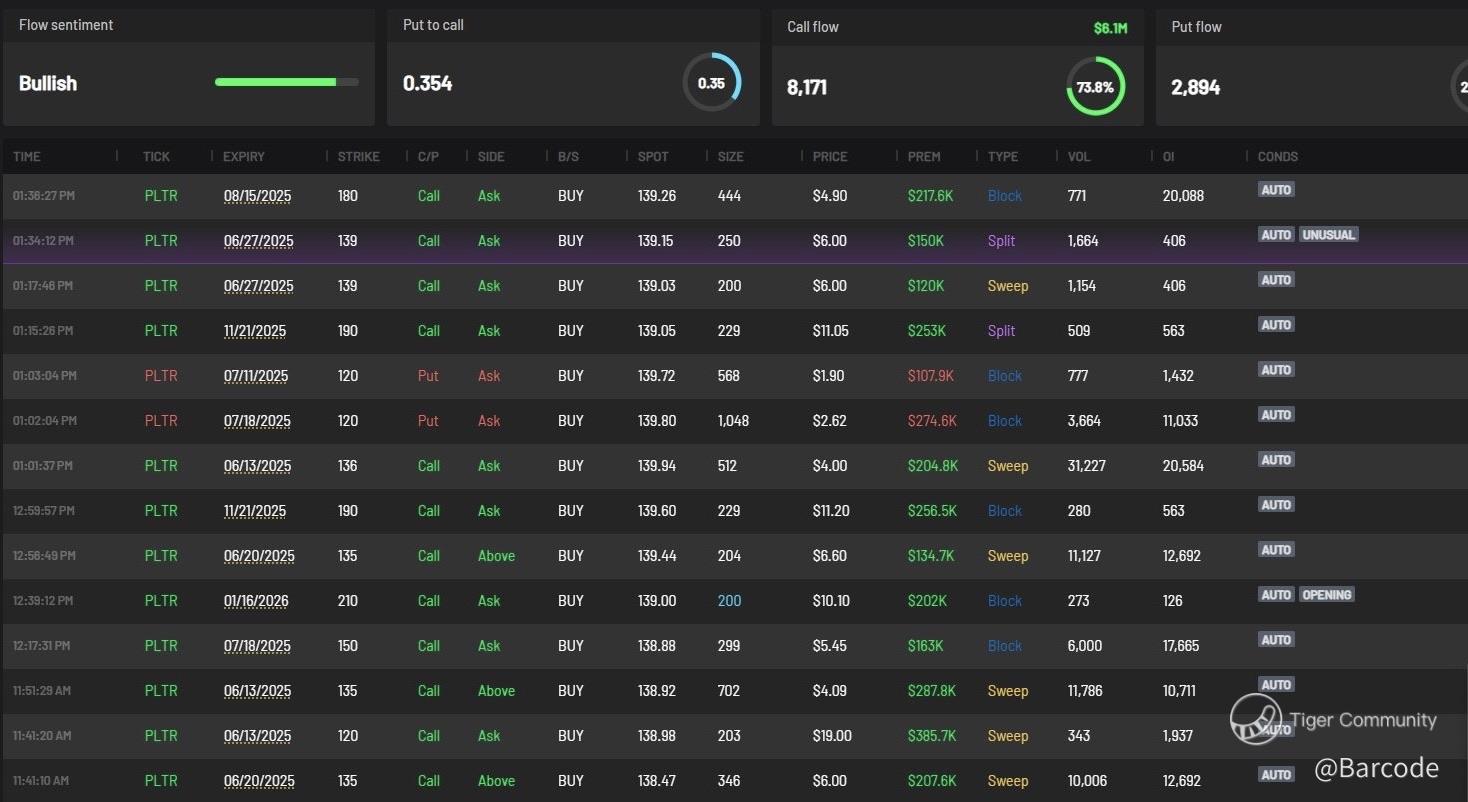
Task: Sort by the PREM column header
Action: 924,157
